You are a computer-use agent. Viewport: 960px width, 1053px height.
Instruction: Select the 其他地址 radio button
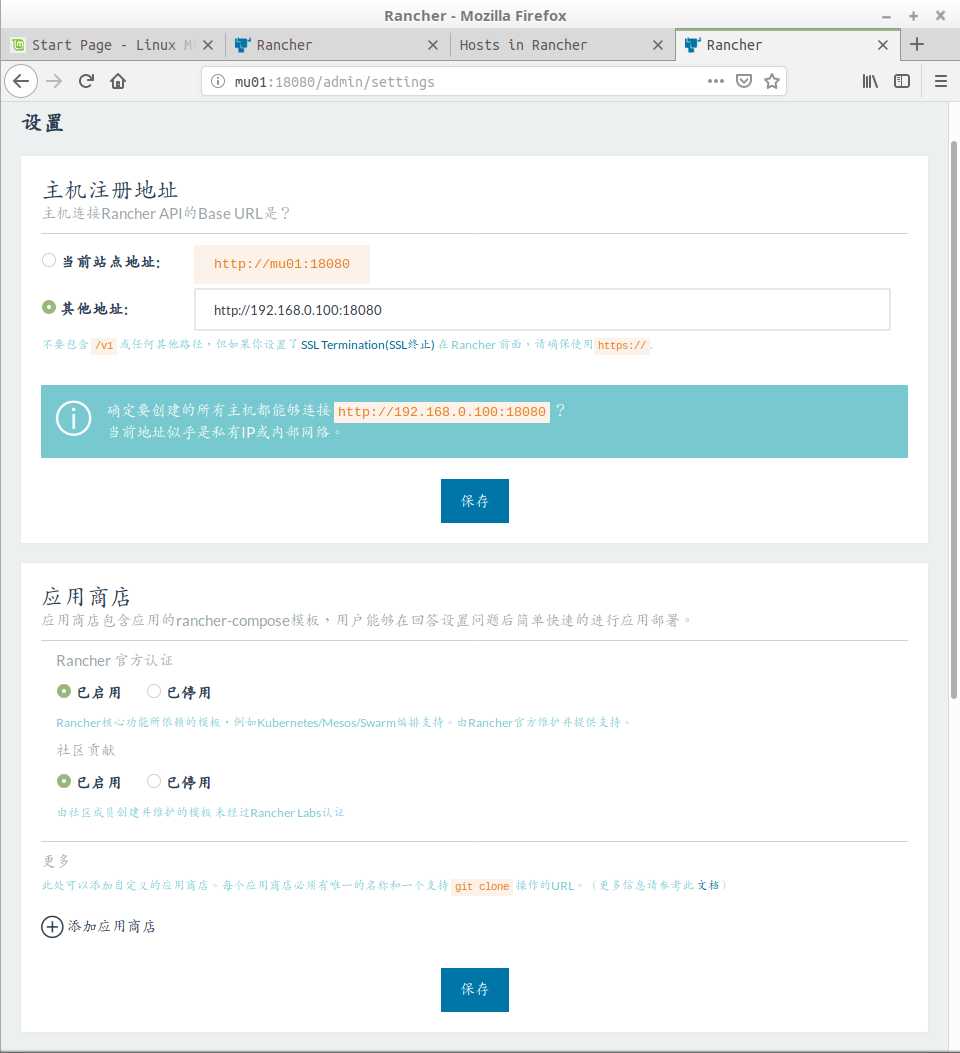pyautogui.click(x=49, y=308)
